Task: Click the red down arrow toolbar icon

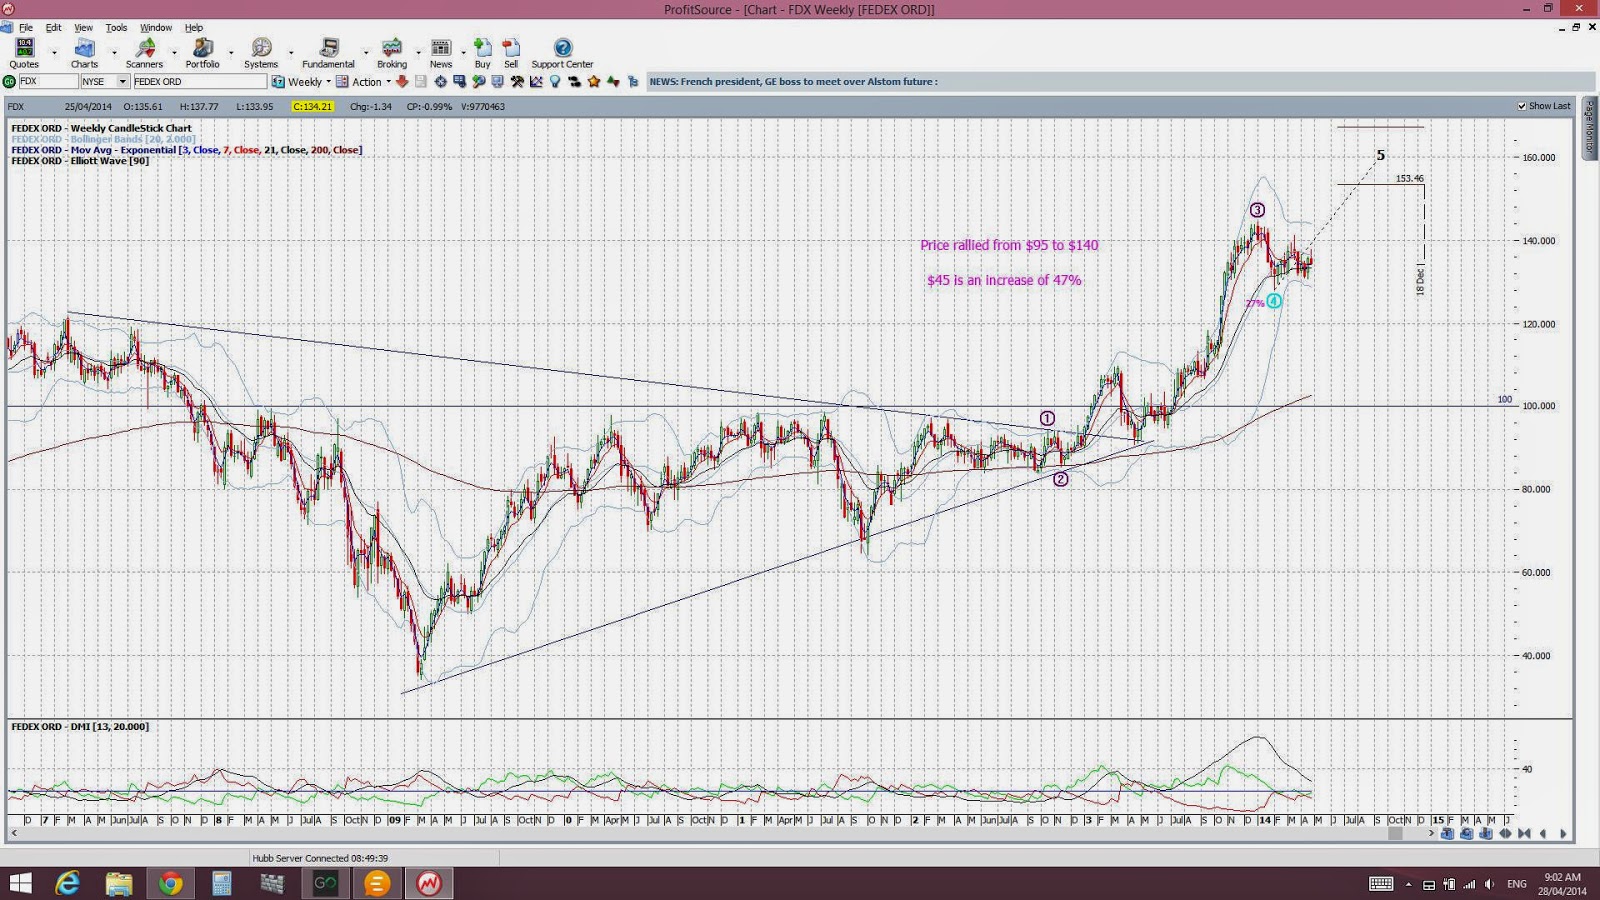Action: point(402,82)
